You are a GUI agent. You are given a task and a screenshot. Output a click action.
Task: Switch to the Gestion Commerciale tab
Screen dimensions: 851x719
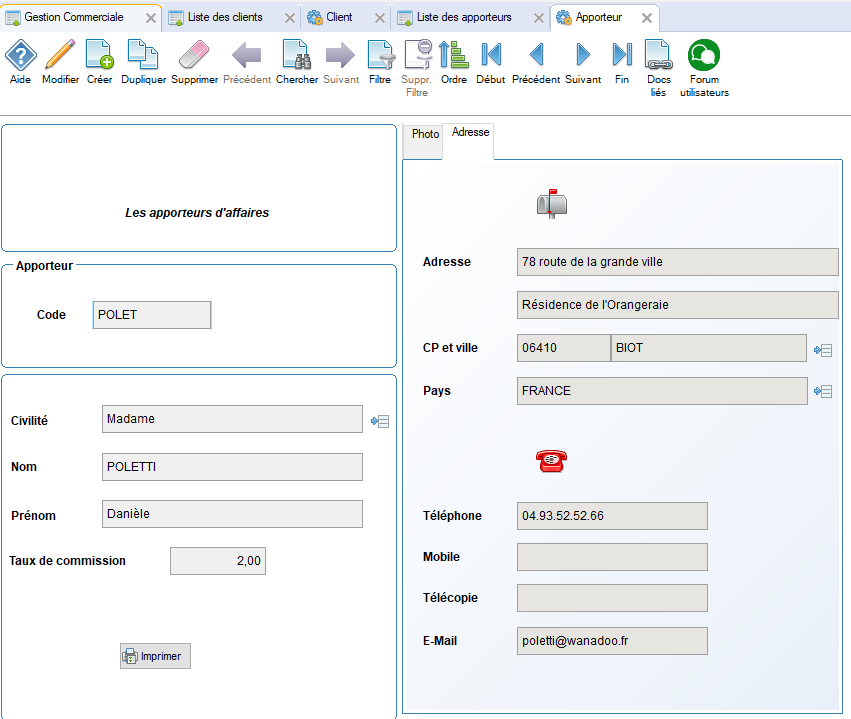pyautogui.click(x=74, y=17)
